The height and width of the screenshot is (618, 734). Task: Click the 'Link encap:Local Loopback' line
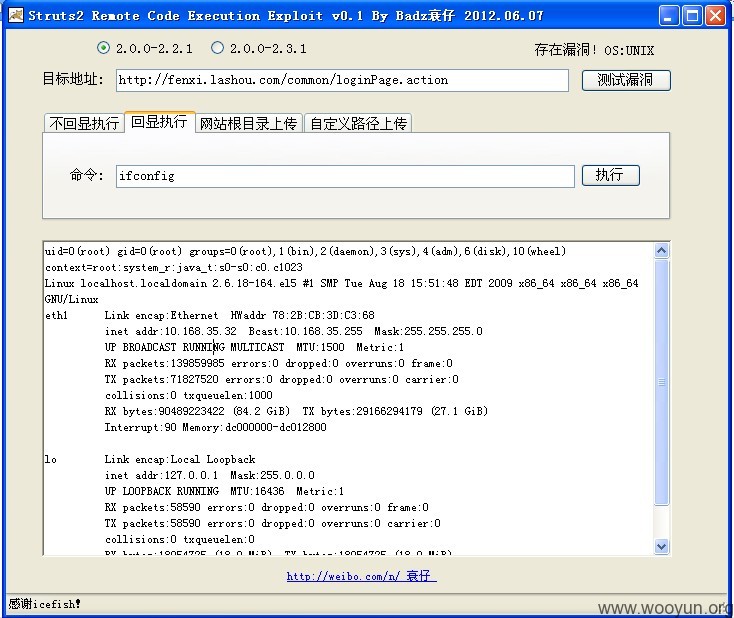(x=180, y=459)
